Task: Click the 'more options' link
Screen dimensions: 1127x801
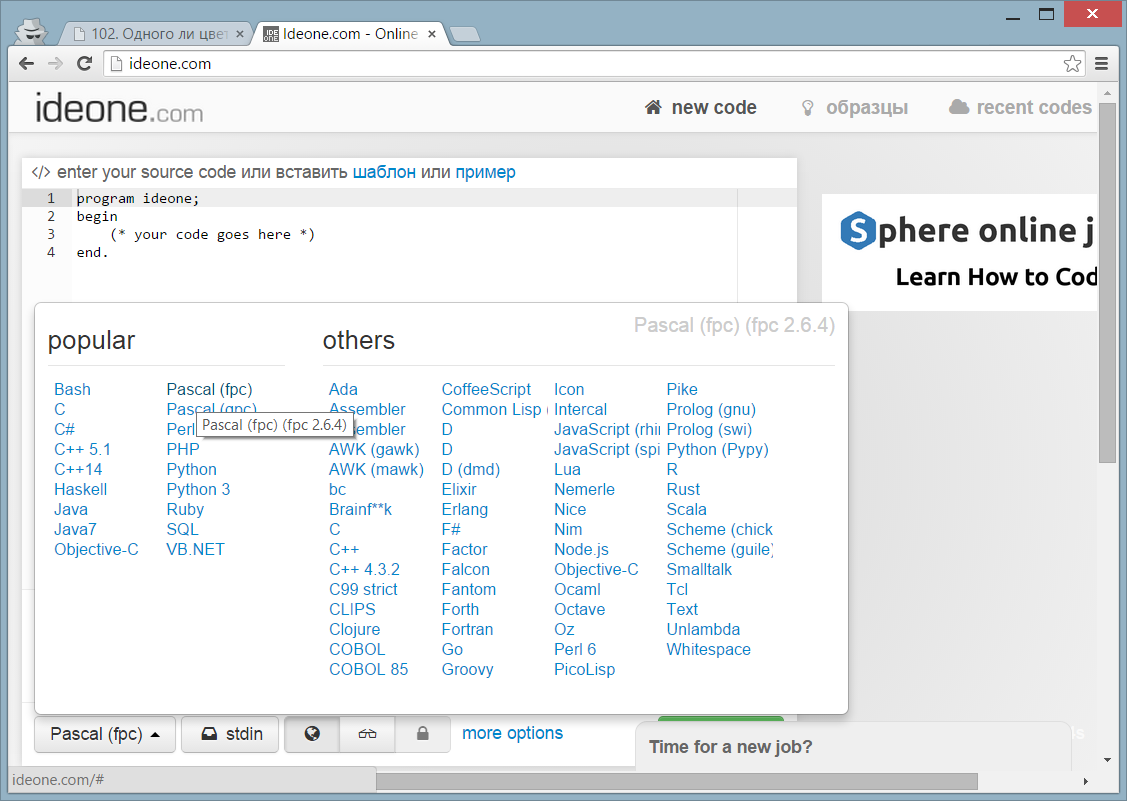Action: click(x=512, y=733)
